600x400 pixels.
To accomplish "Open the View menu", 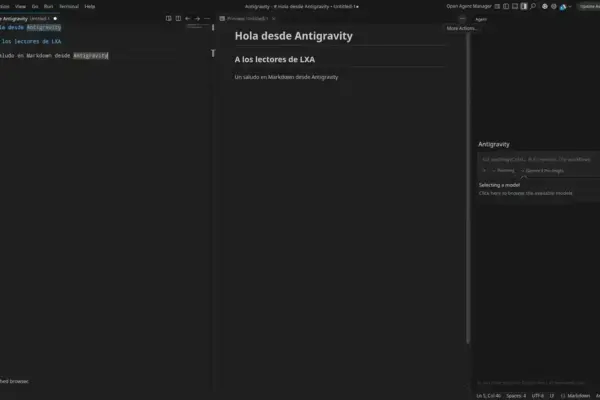I will coord(20,7).
